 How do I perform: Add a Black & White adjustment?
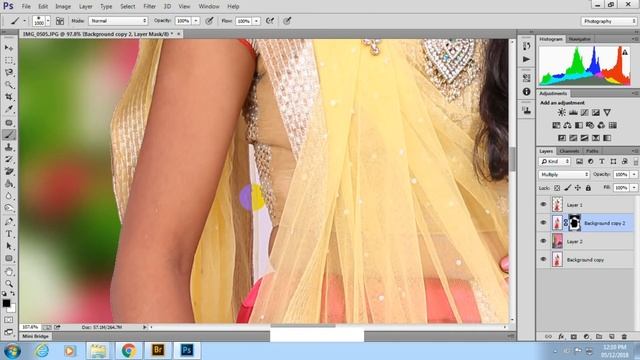tap(579, 125)
